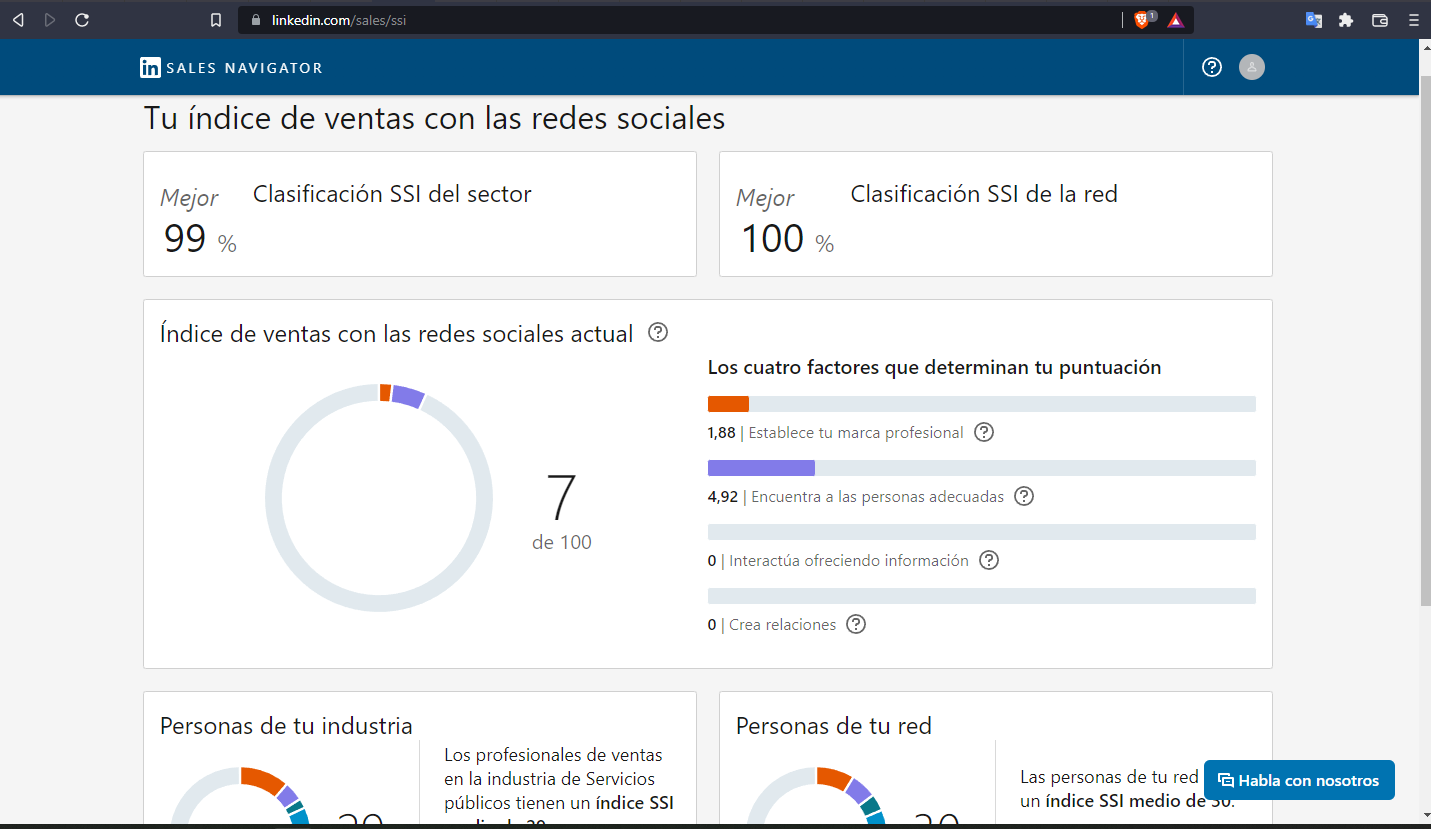This screenshot has width=1431, height=829.
Task: Open the Google Translate extension icon
Action: point(1314,20)
